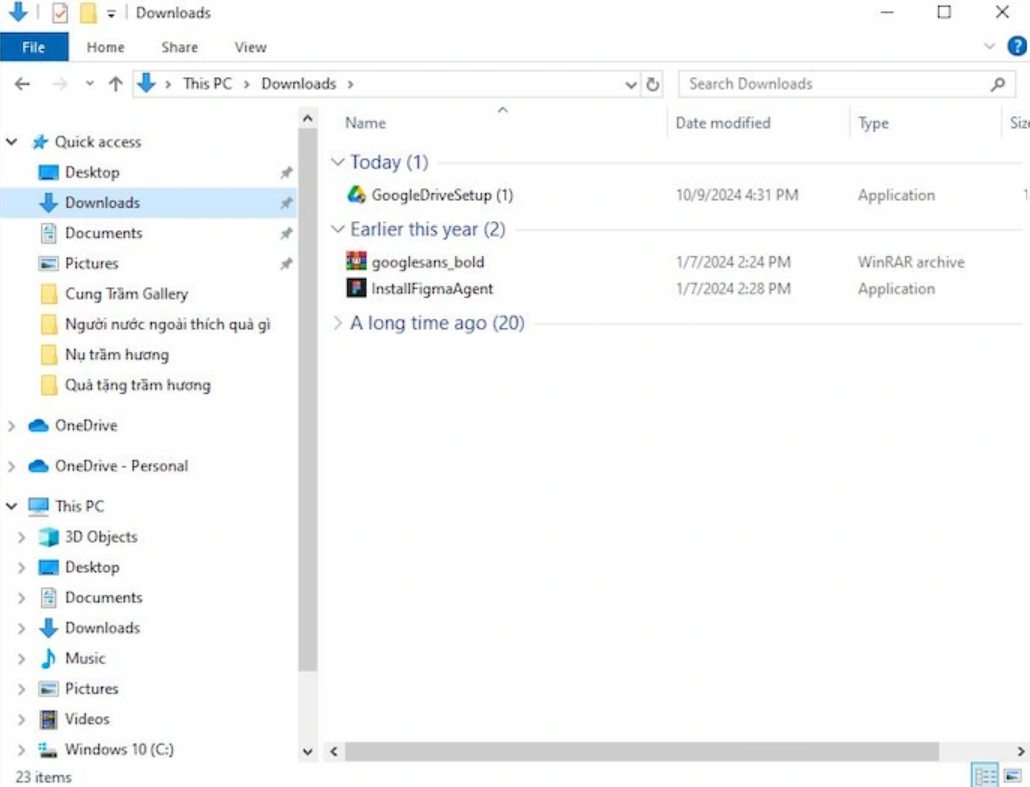The height and width of the screenshot is (787, 1030).
Task: Open the File menu
Action: 34,46
